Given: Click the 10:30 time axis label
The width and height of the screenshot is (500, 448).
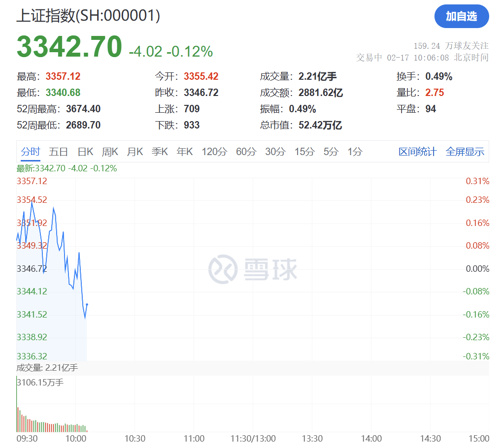Looking at the screenshot, I should (135, 439).
